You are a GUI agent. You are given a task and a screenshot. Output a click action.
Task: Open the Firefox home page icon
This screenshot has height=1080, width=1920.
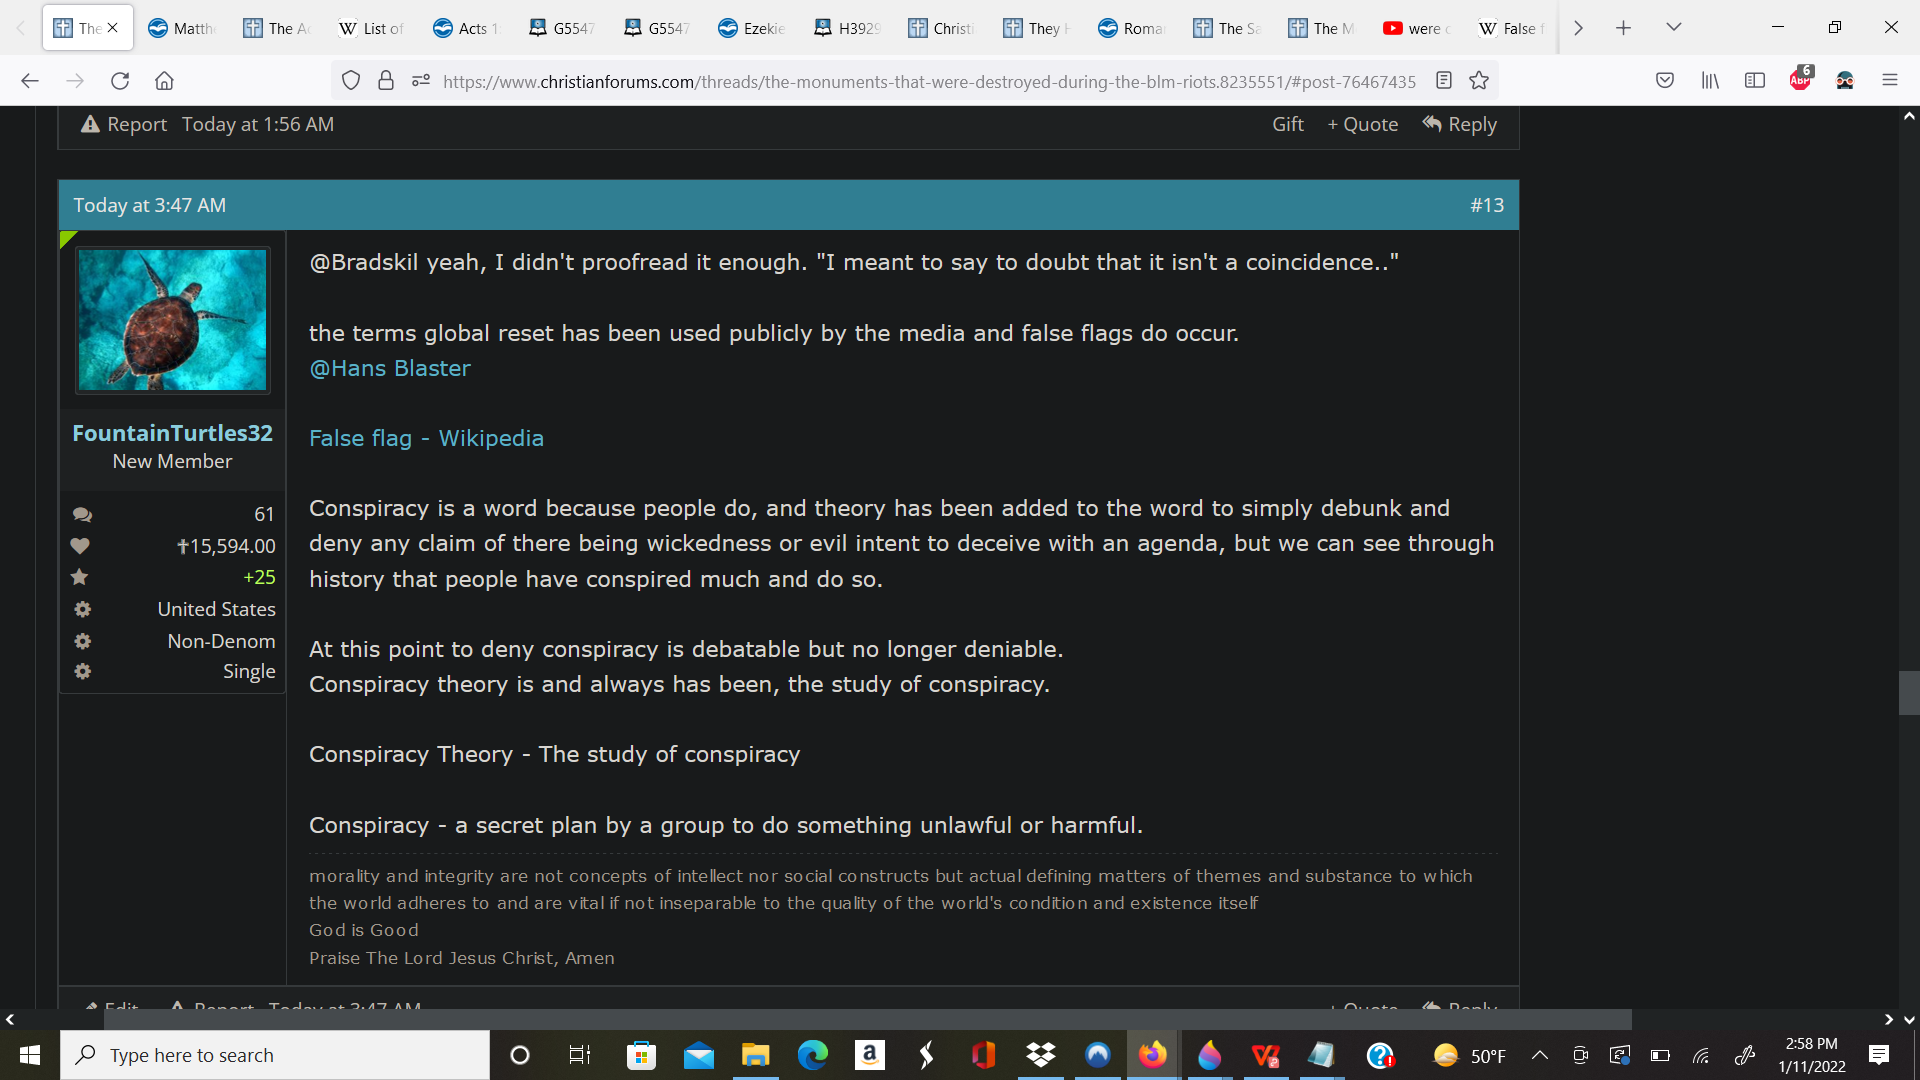click(164, 81)
